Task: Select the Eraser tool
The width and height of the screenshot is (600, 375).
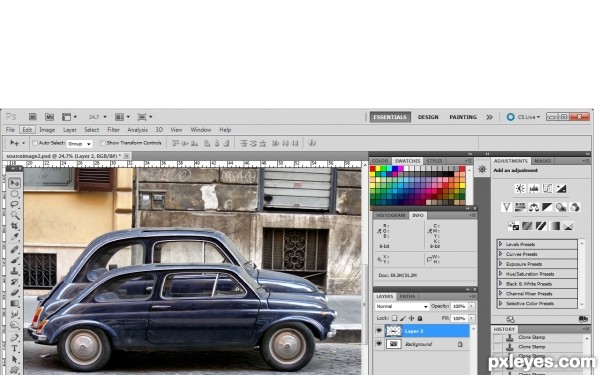Action: (x=15, y=292)
